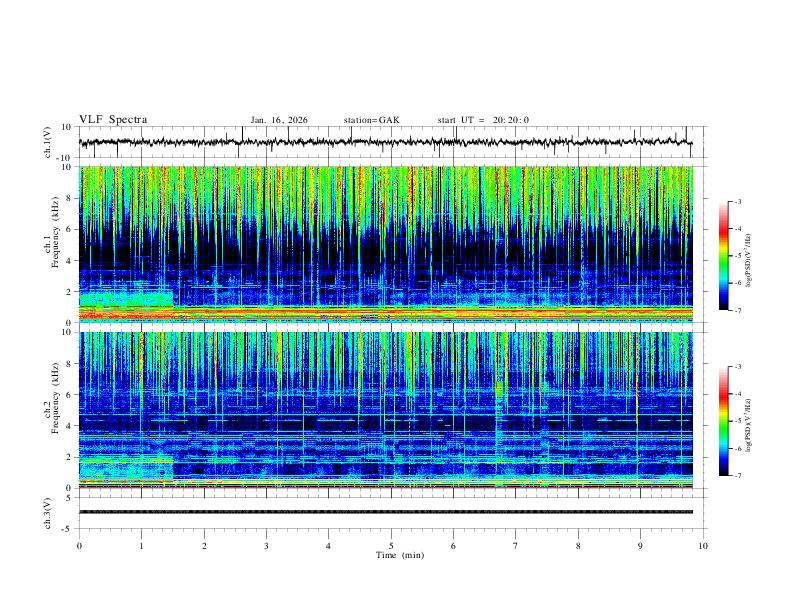
Task: Click the "-3" tick on the upper color bar
Action: [737, 201]
